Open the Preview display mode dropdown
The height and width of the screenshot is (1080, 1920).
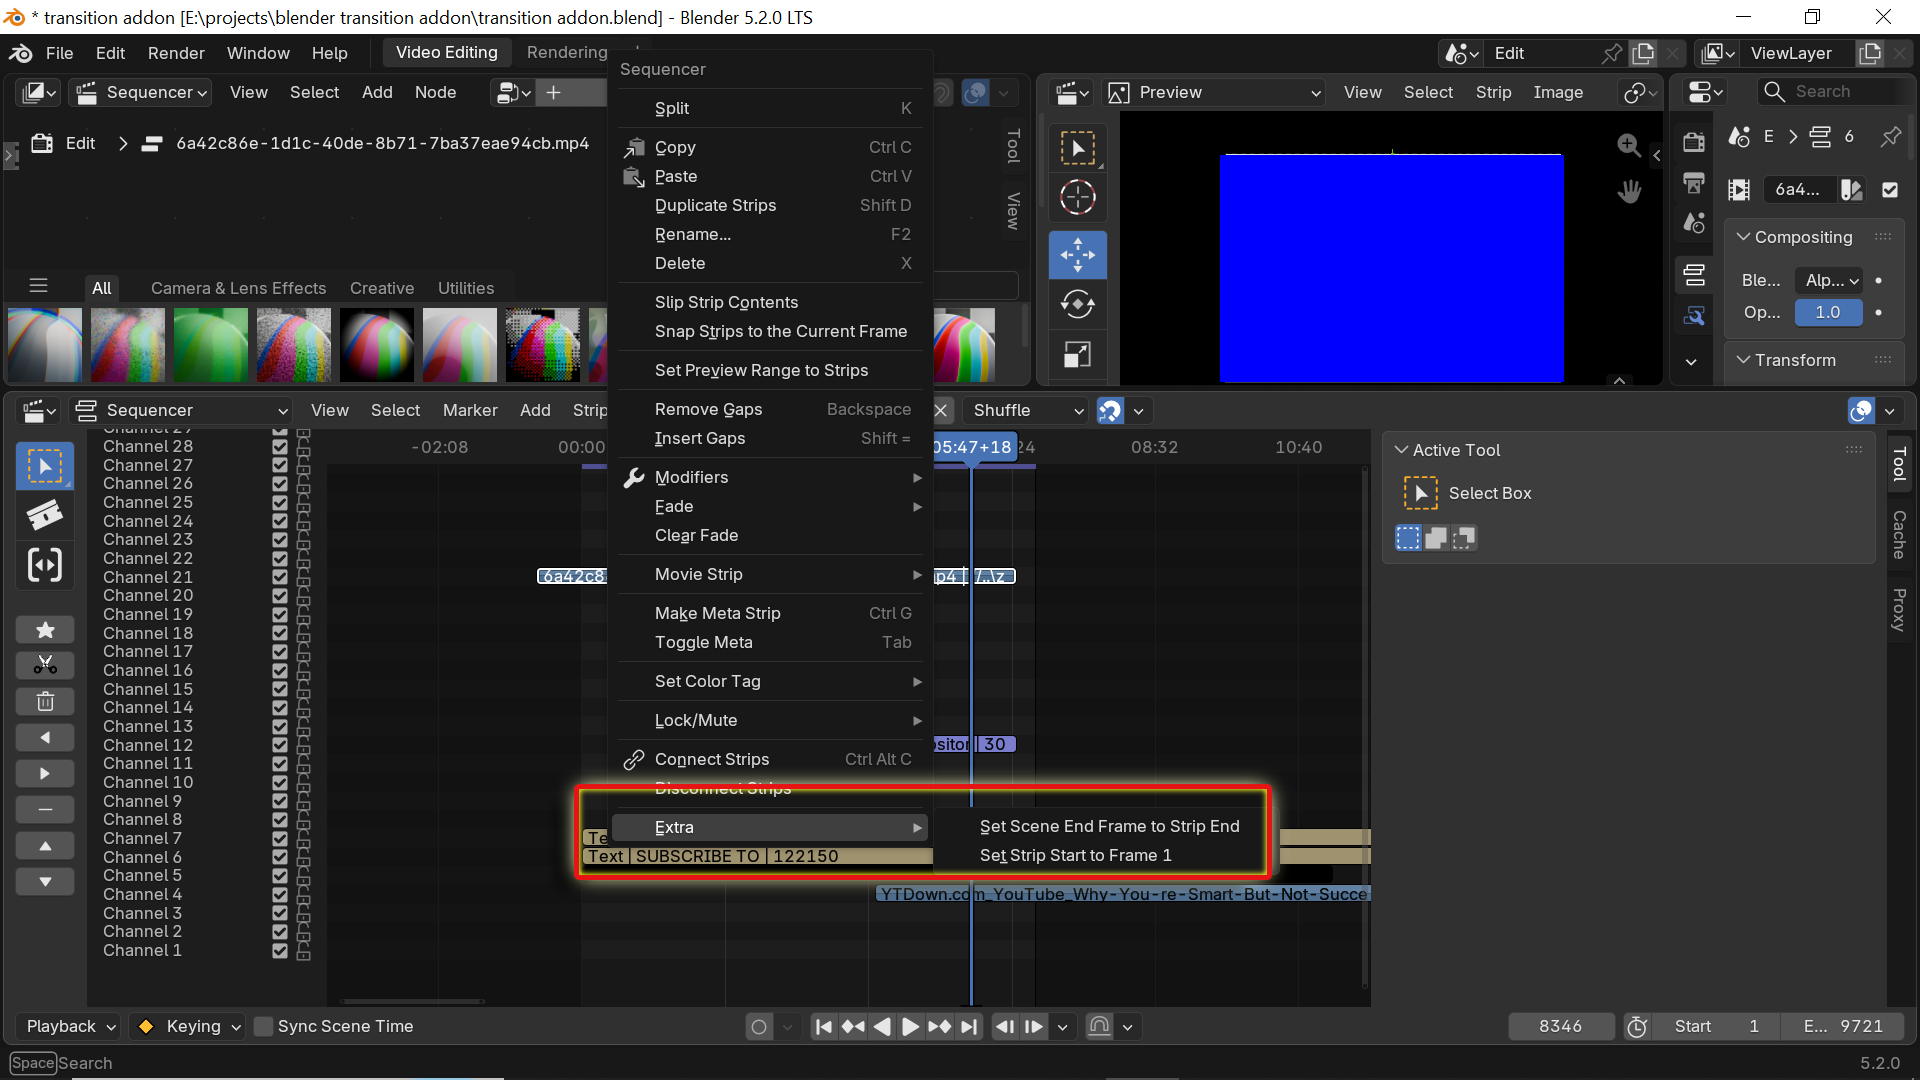(x=1215, y=92)
